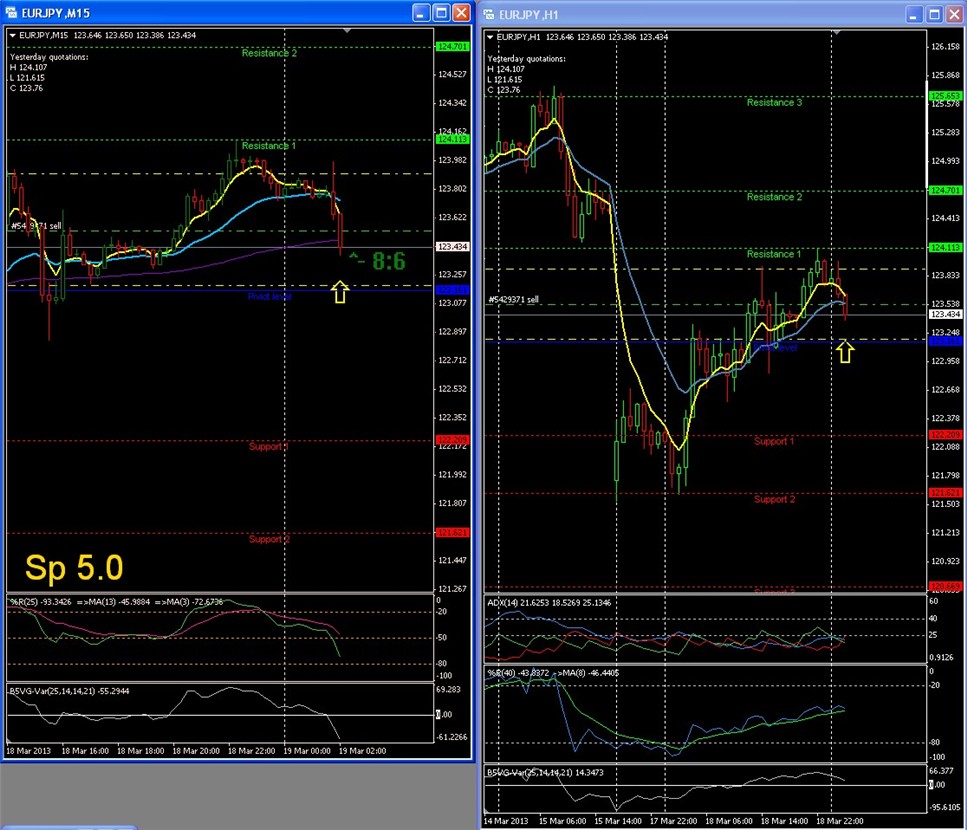
Task: Click the Yesterday quotations text in the M15 chart
Action: point(49,57)
